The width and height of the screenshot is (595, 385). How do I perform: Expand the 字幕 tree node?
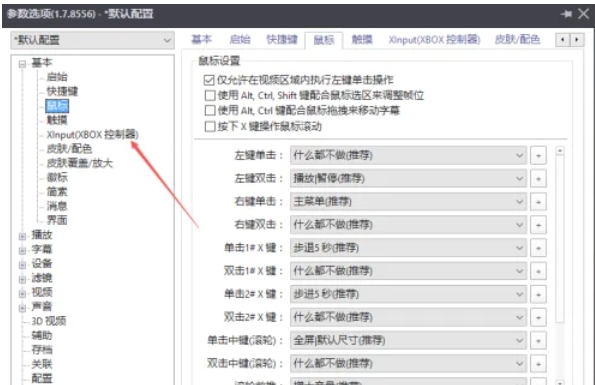point(22,250)
